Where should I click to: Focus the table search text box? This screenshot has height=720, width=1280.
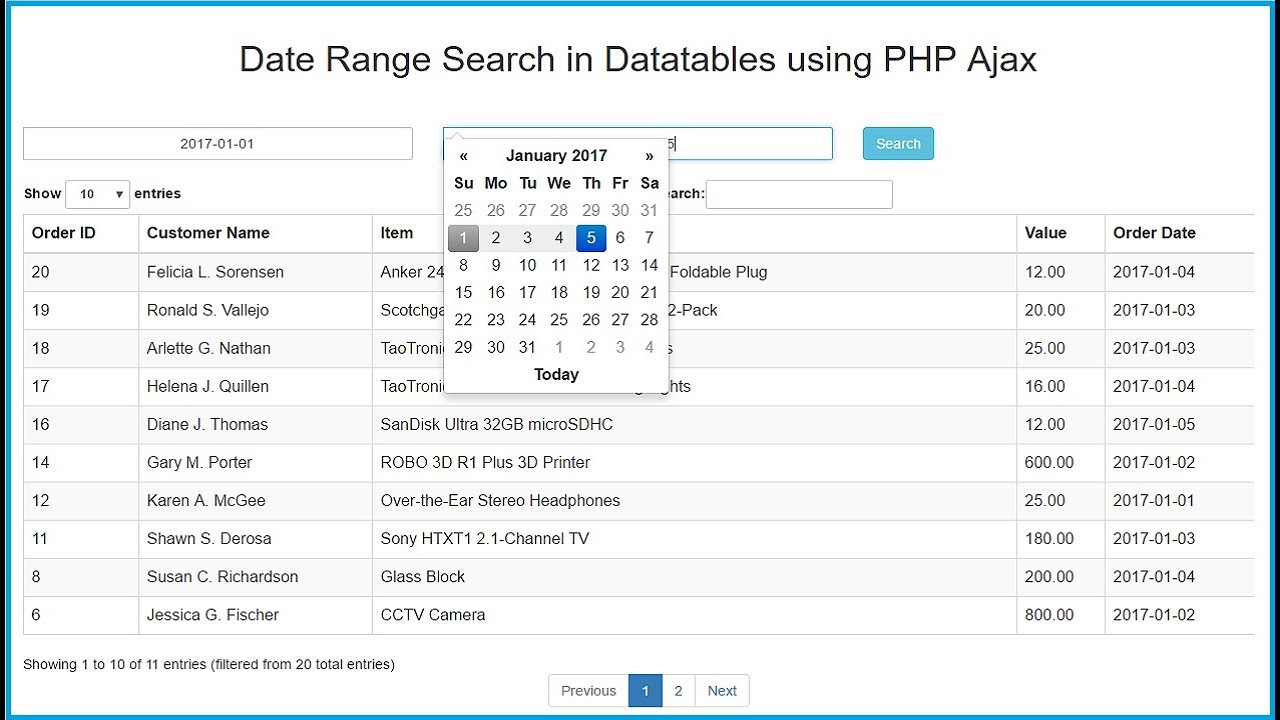(799, 194)
